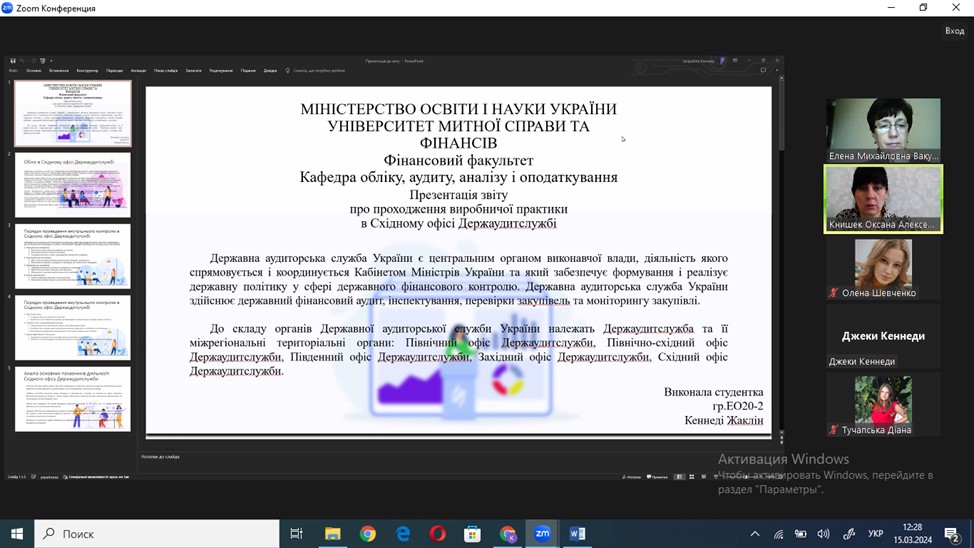Open PowerPoint quick access toolbar customize arrow
Viewport: 974px width, 548px height.
coord(51,61)
